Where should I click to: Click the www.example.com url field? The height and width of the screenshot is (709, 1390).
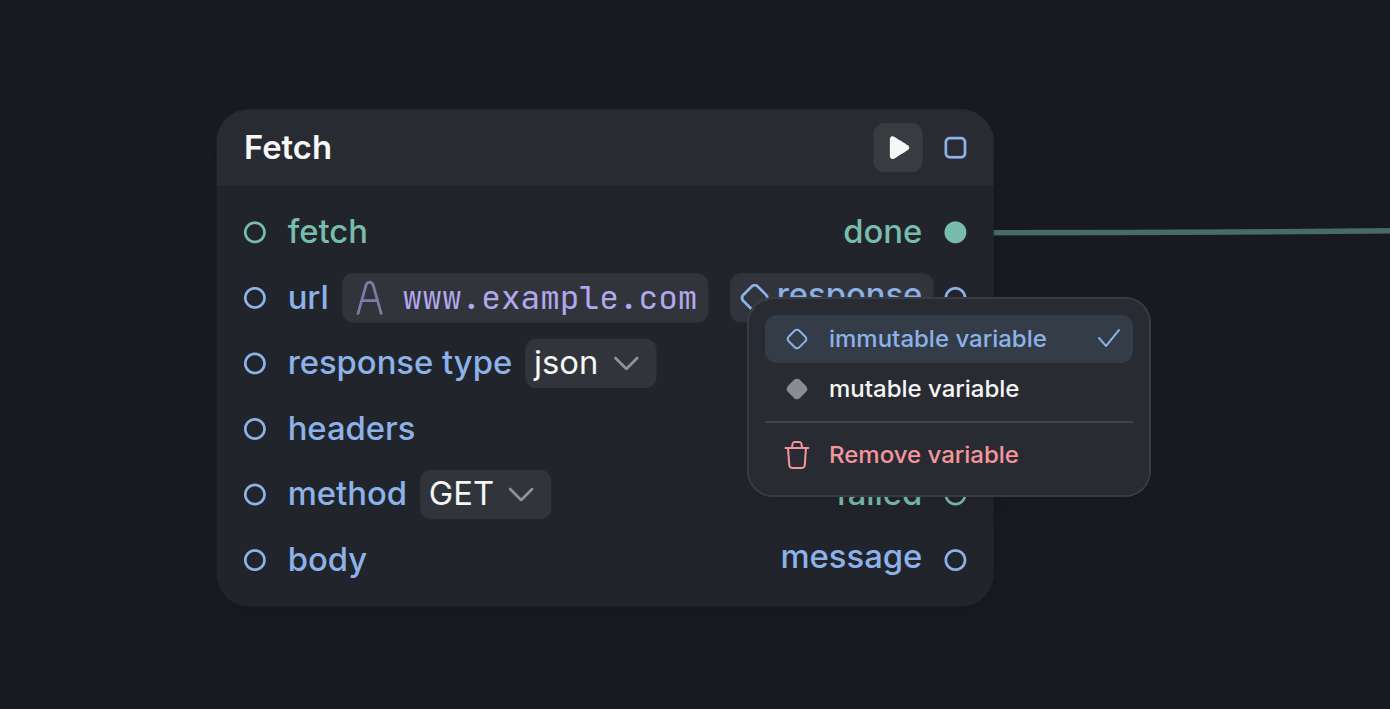coord(525,298)
